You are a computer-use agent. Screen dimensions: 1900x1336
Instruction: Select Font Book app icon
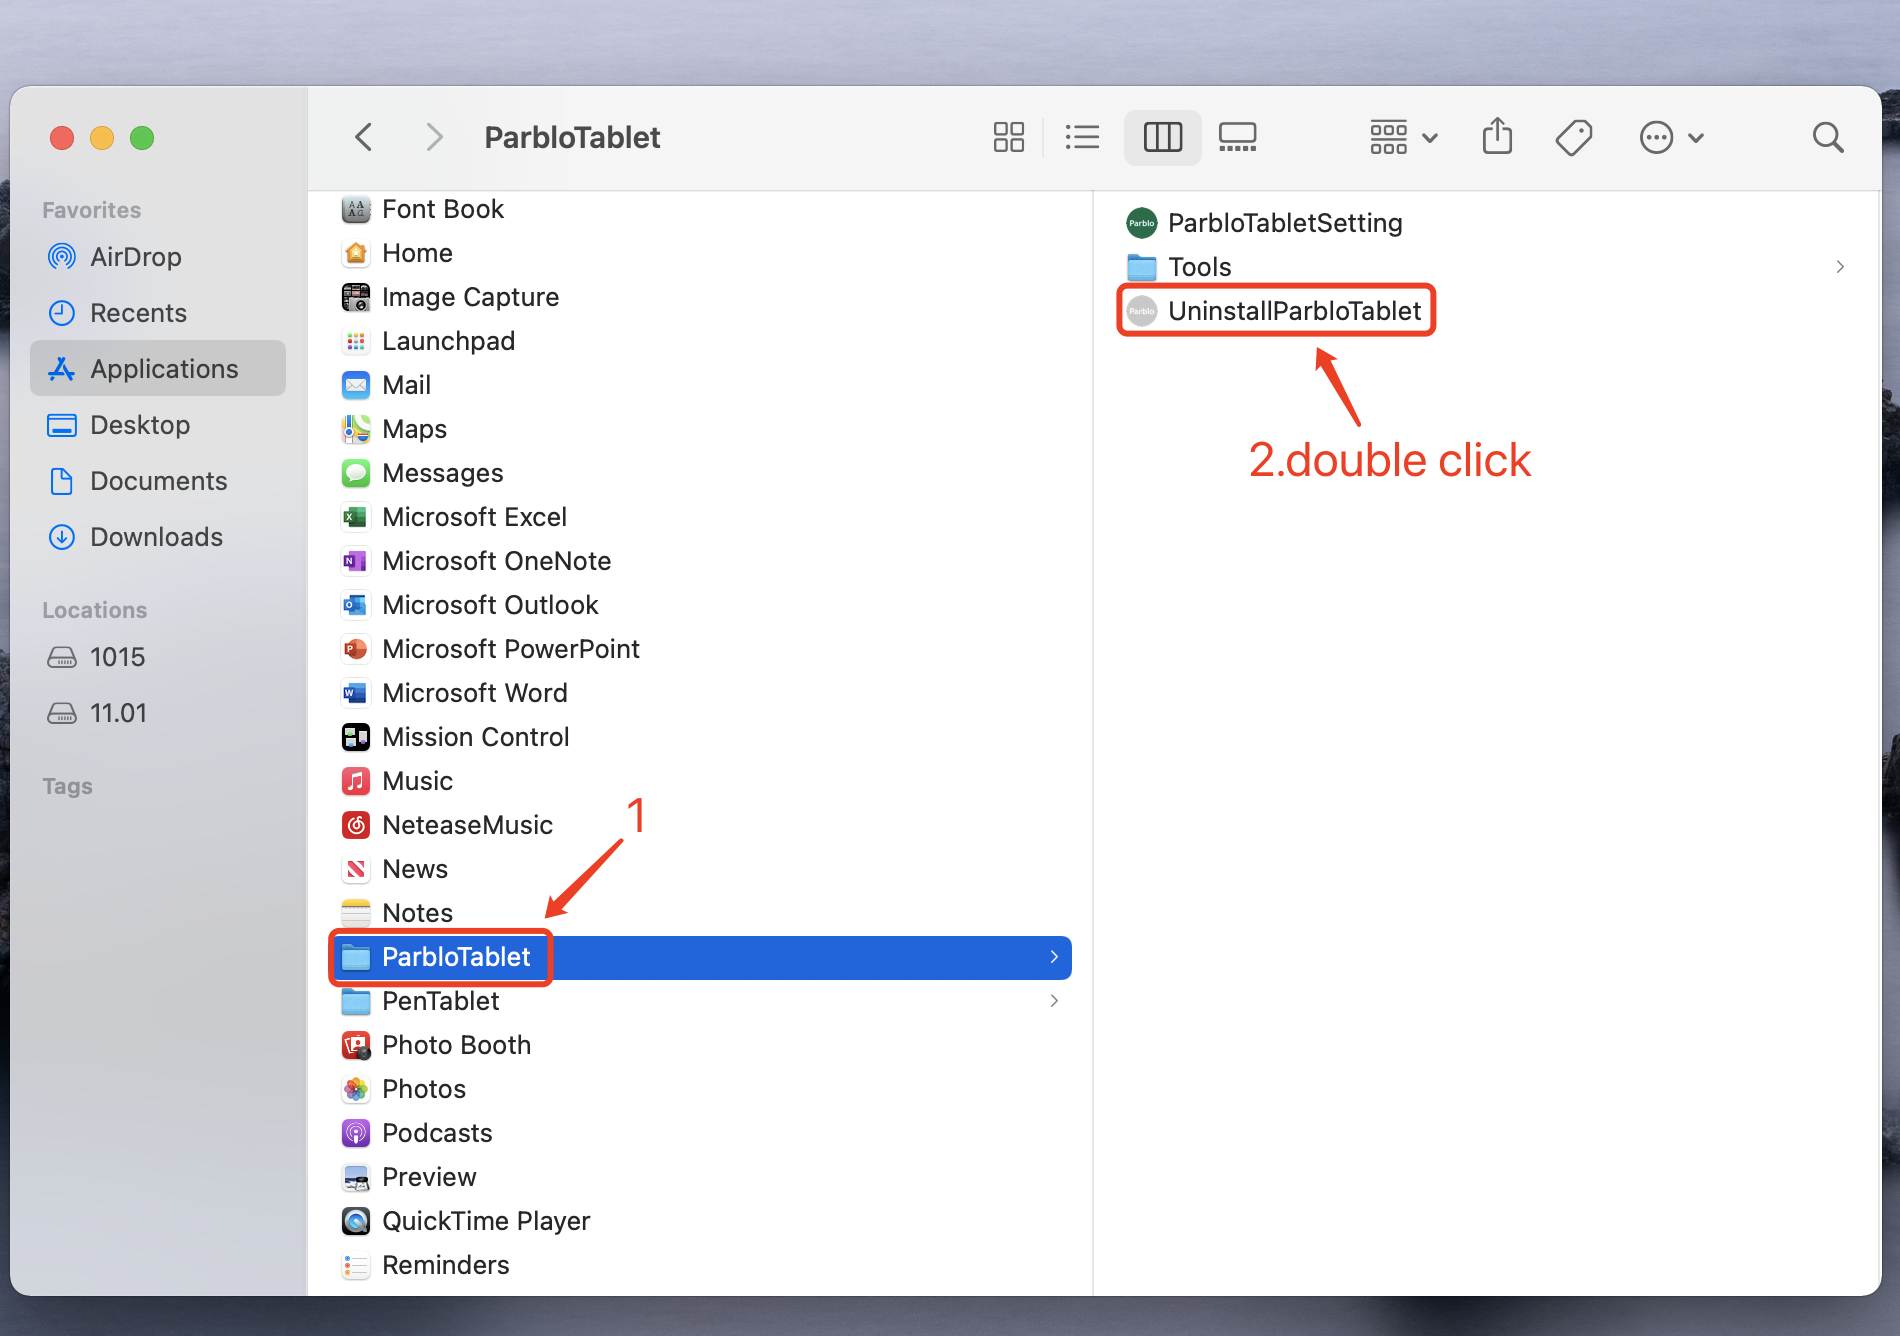pyautogui.click(x=356, y=209)
